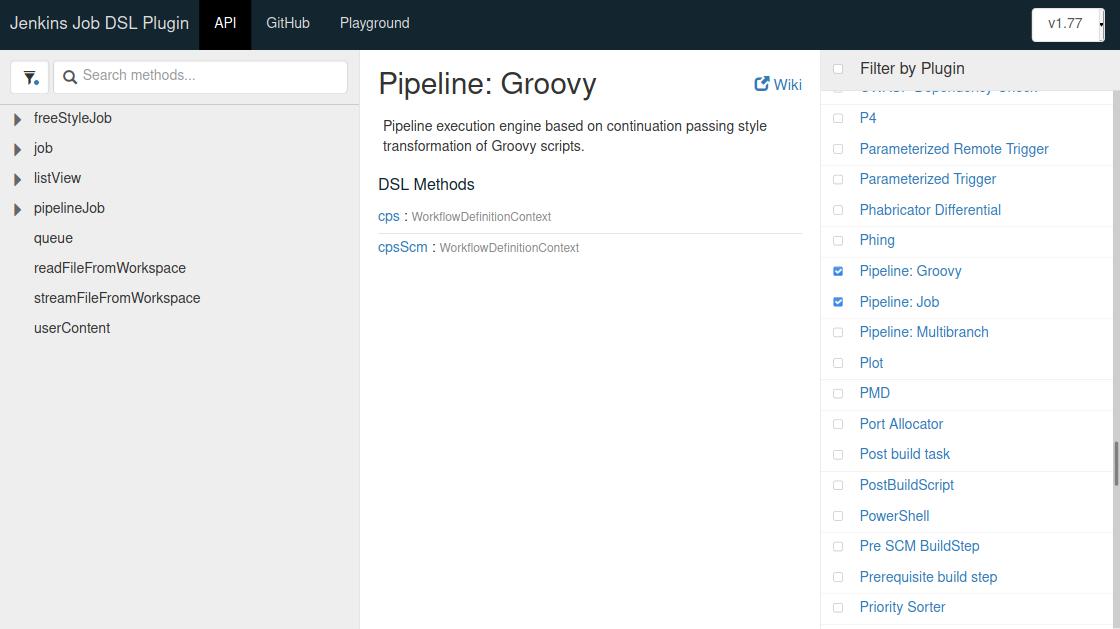Click the Search methods input field

point(200,77)
